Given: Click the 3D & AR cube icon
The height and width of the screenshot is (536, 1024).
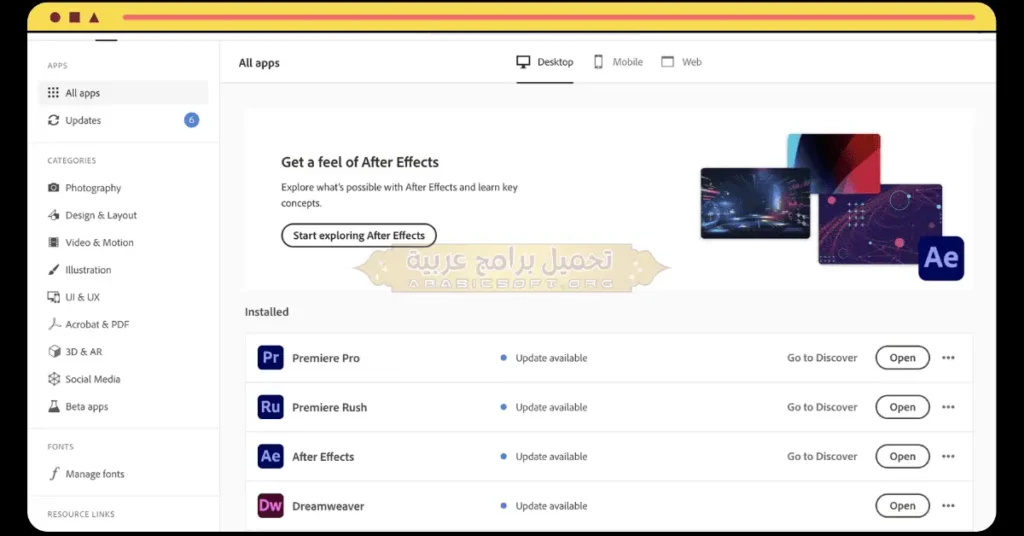Looking at the screenshot, I should (54, 351).
